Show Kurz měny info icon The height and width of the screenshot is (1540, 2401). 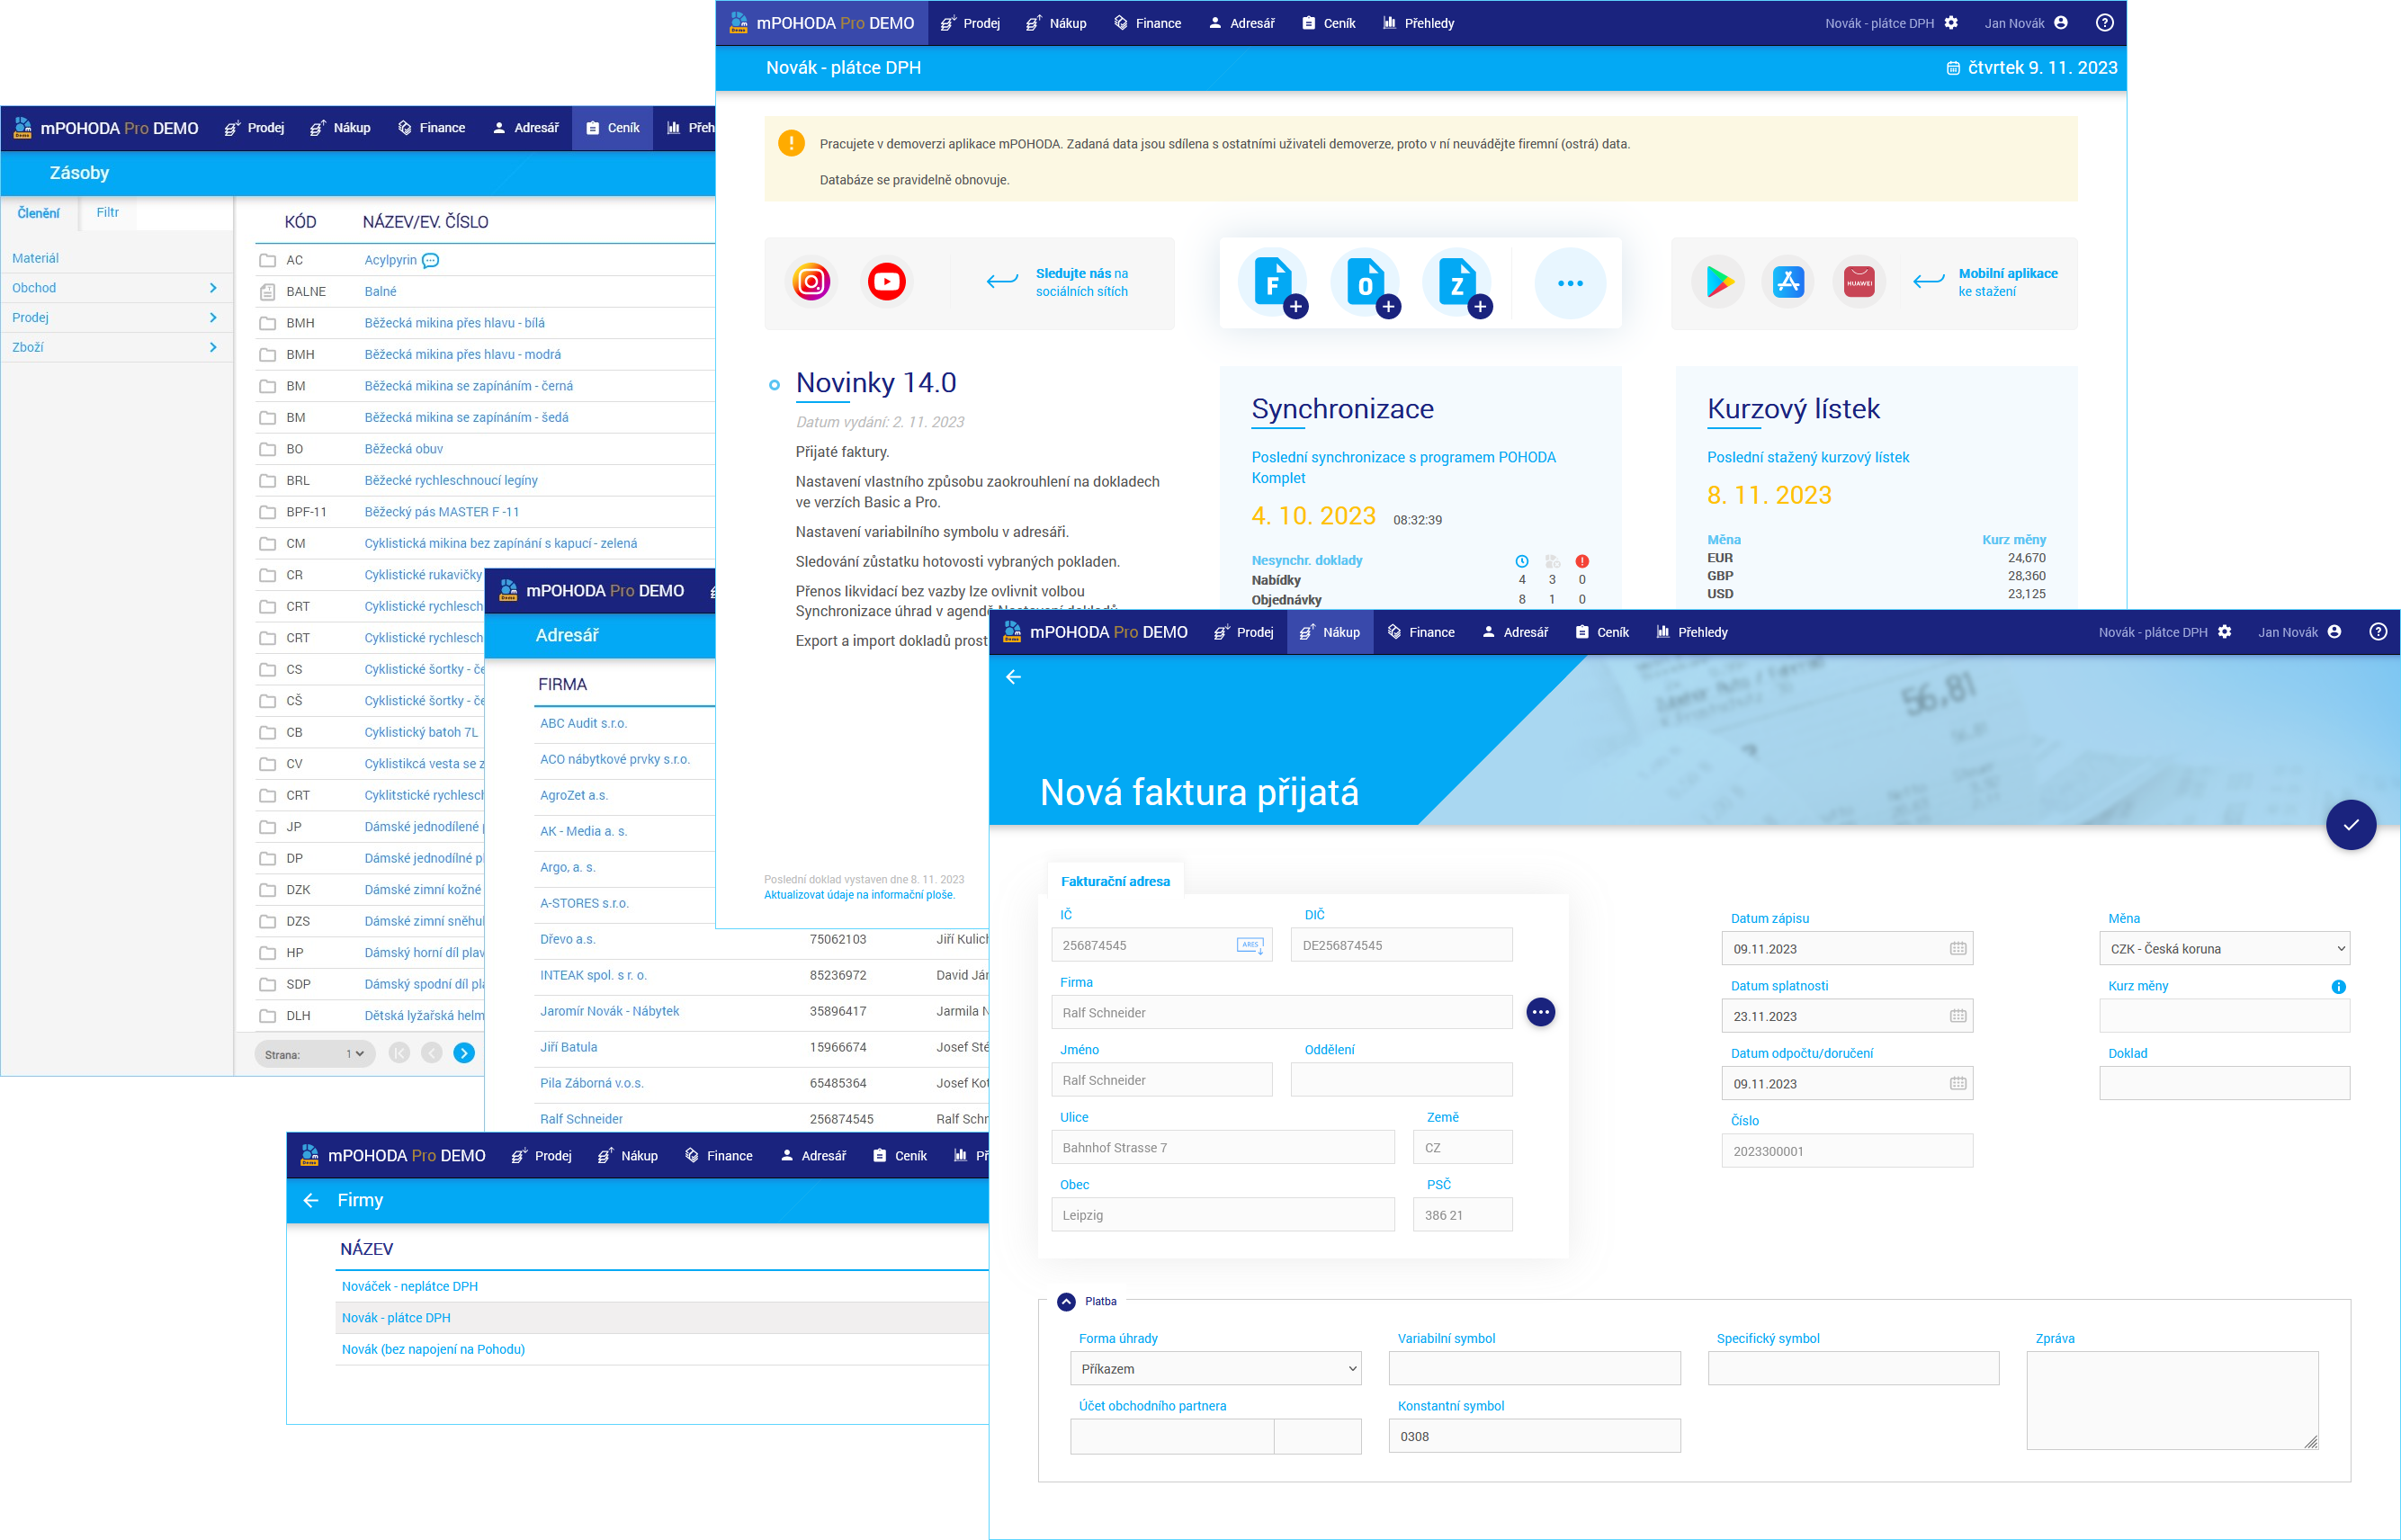2338,987
